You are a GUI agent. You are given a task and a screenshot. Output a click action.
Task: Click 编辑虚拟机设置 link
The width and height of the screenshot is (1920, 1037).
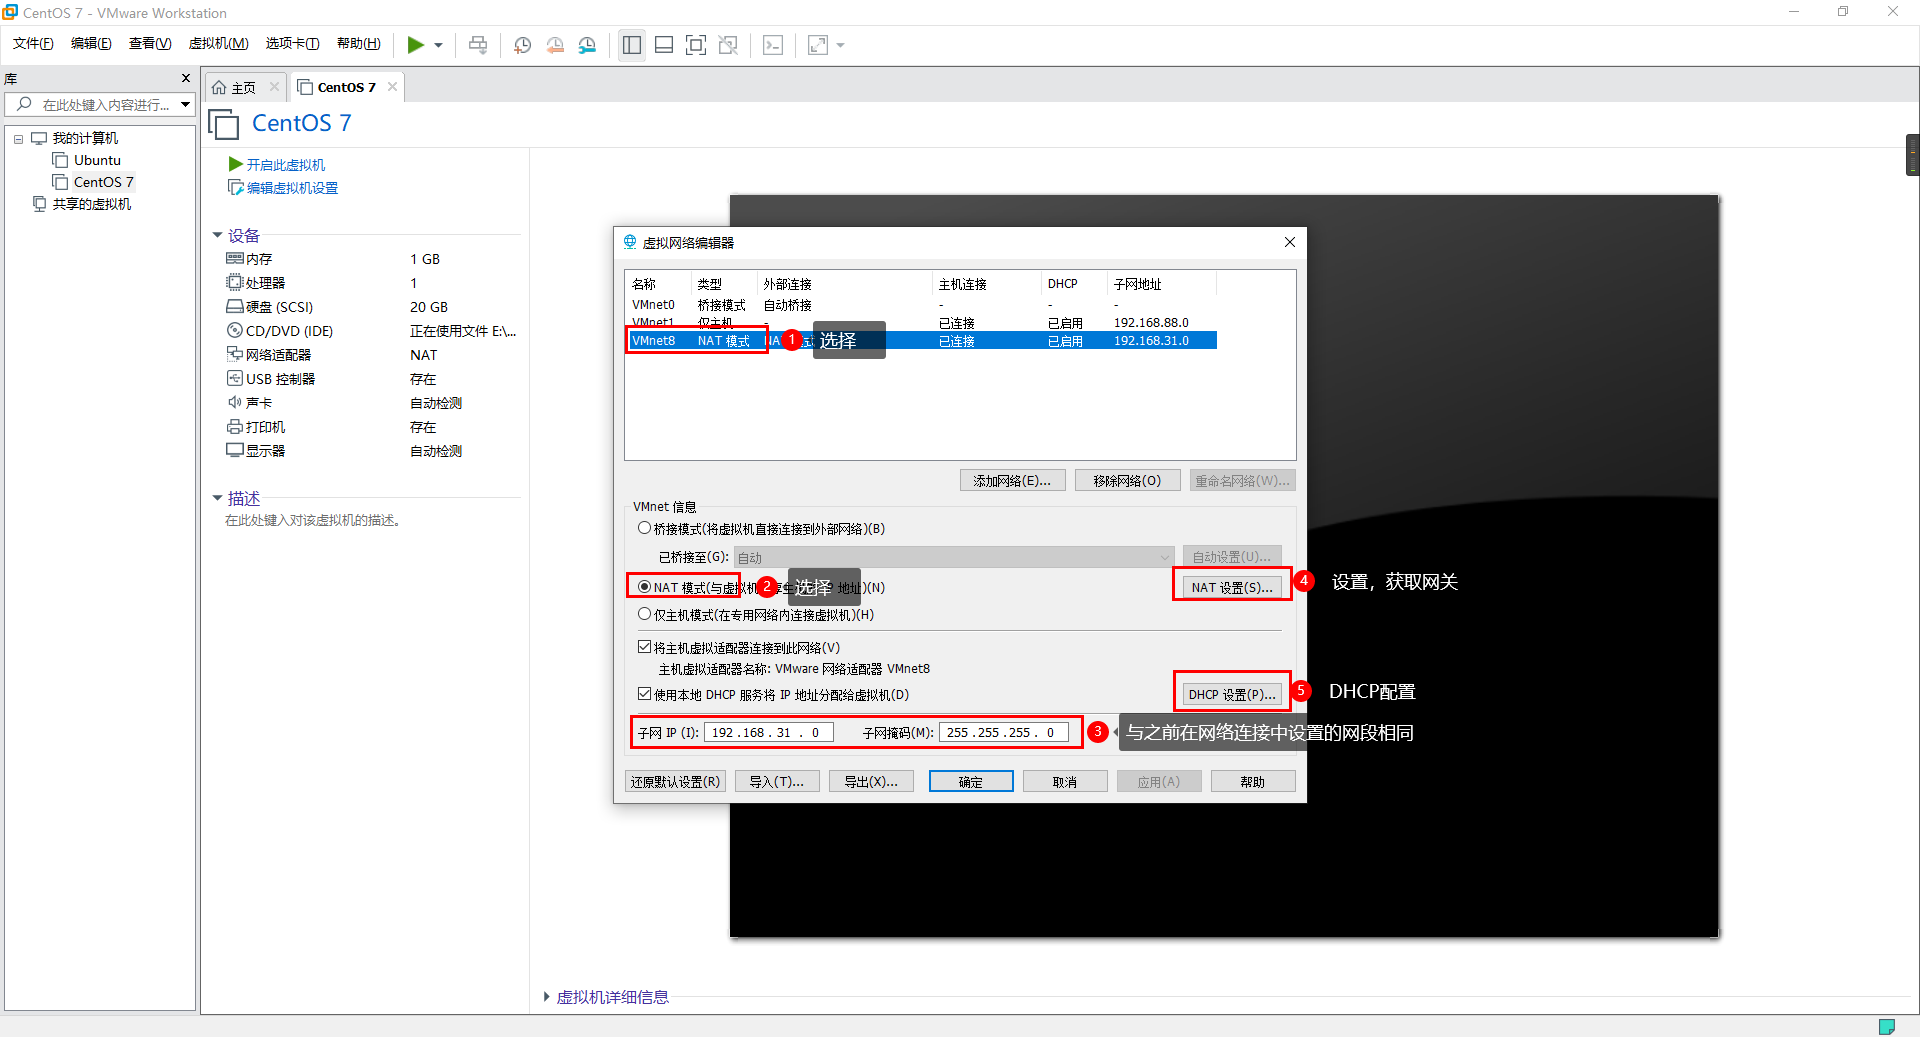pos(292,188)
